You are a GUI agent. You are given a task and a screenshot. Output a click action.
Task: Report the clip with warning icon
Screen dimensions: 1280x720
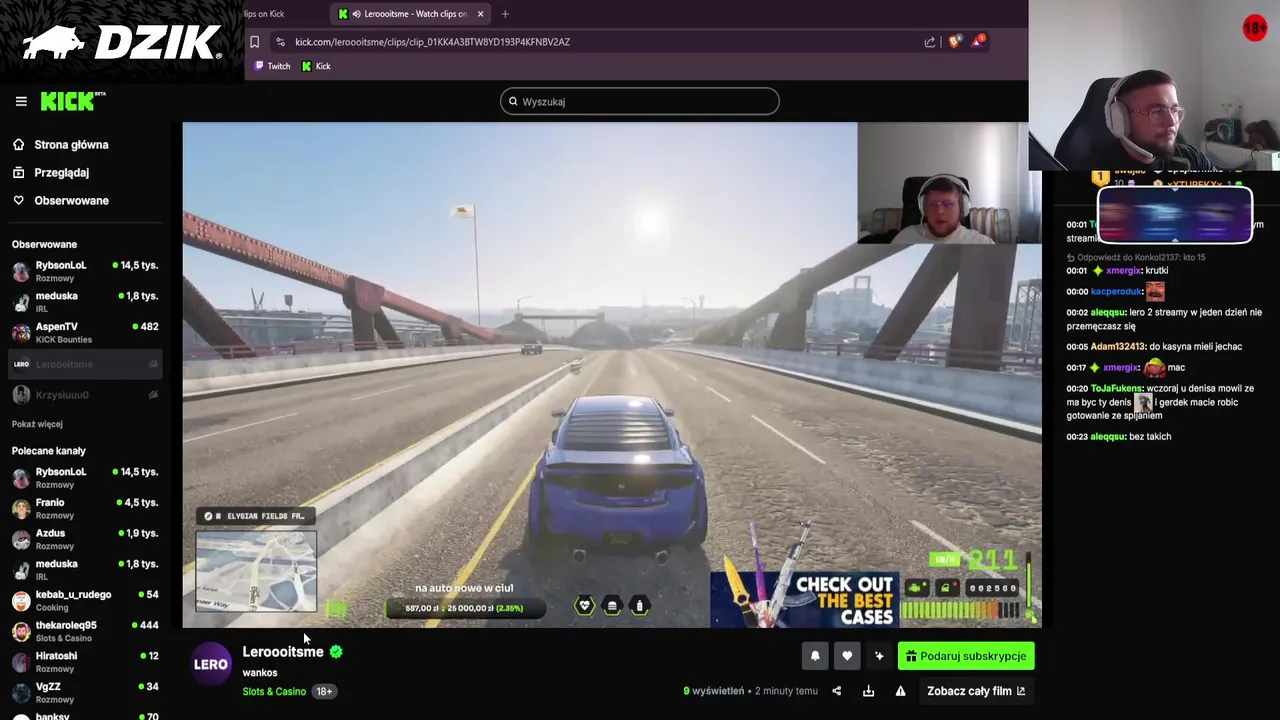900,691
